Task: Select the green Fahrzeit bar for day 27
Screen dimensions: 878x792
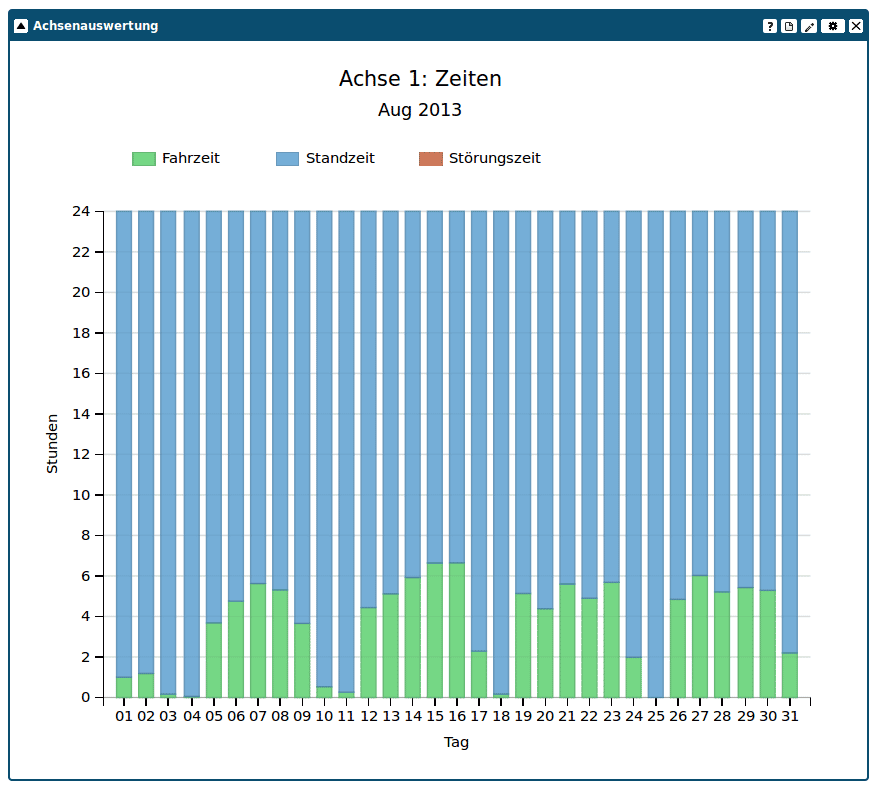Action: (700, 636)
